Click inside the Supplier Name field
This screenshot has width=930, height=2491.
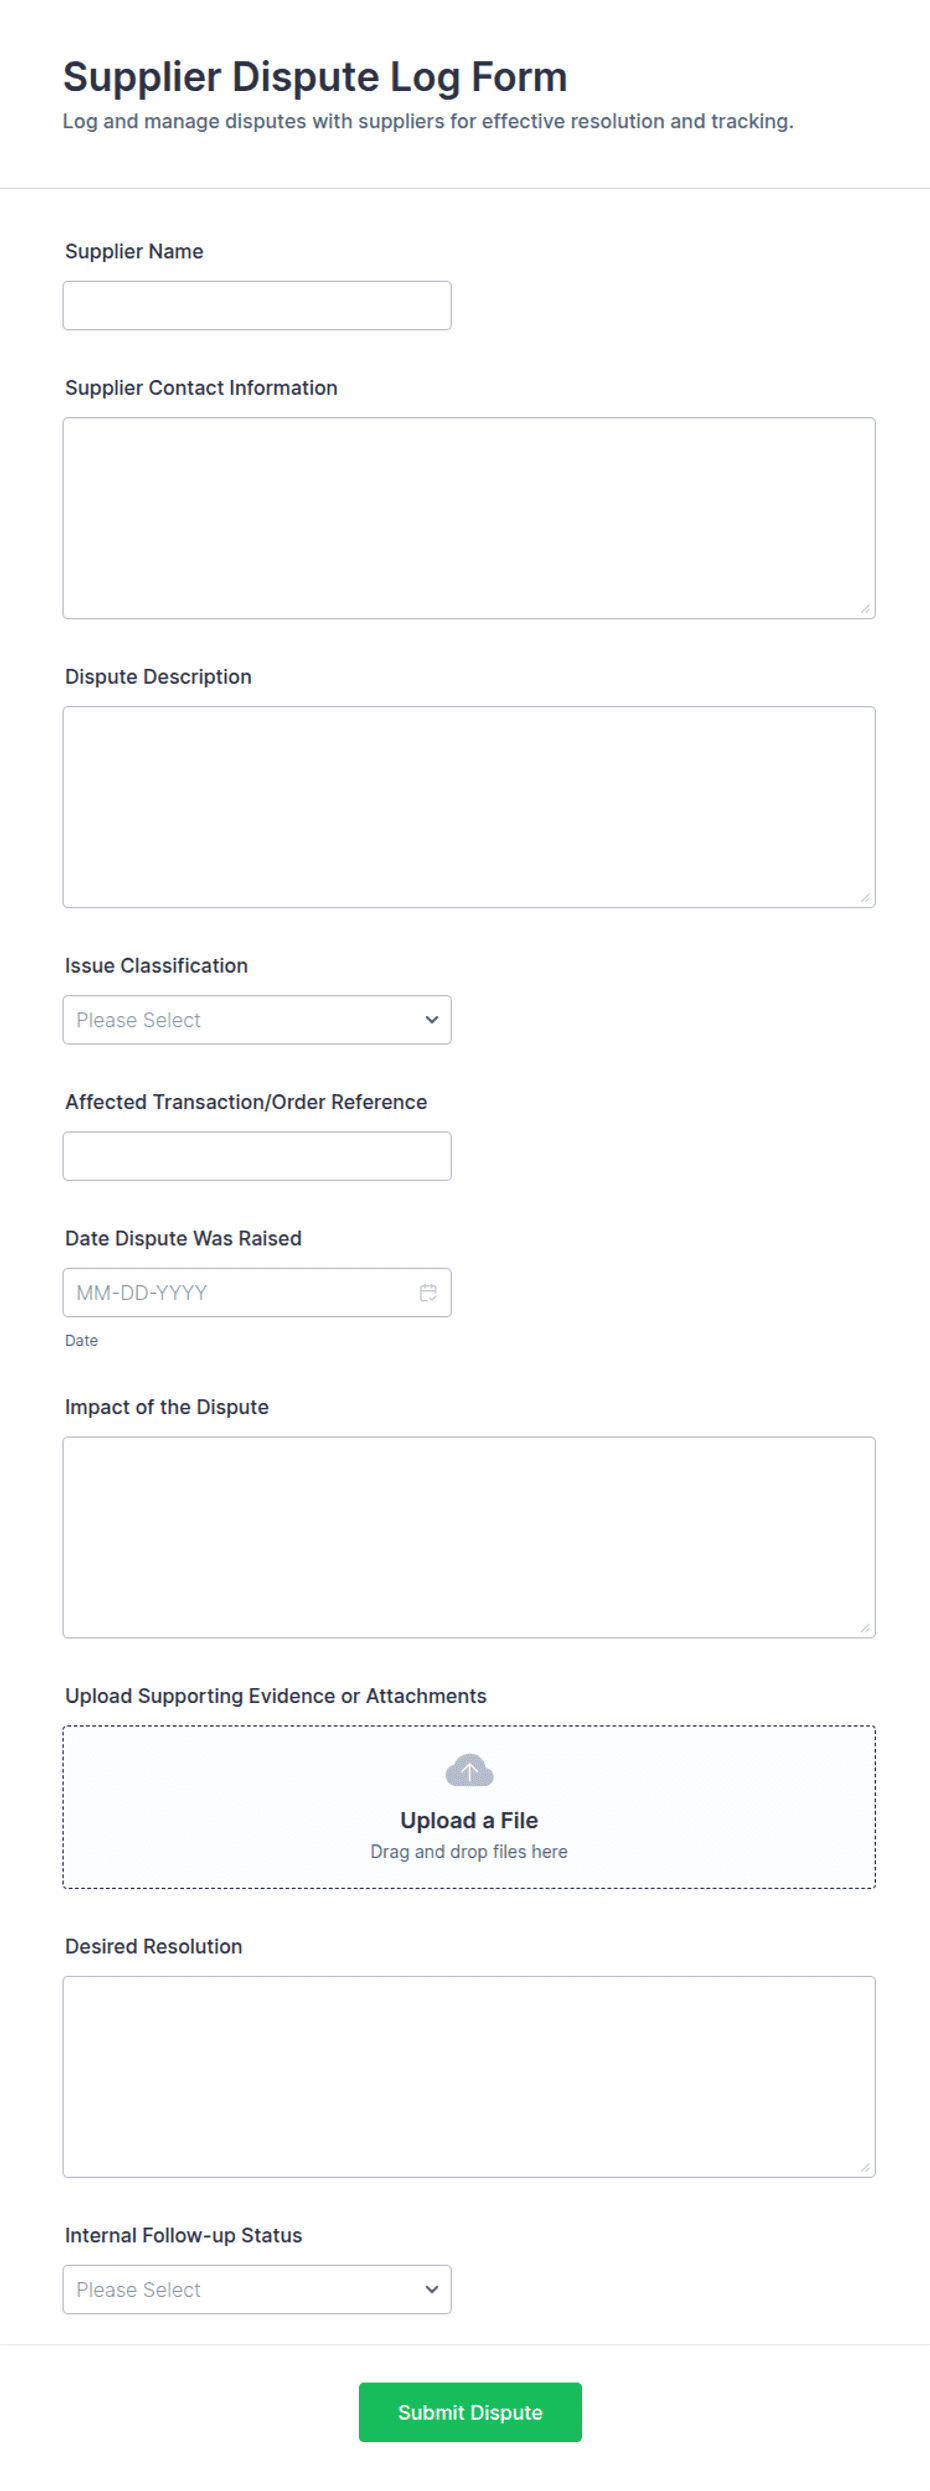point(257,305)
